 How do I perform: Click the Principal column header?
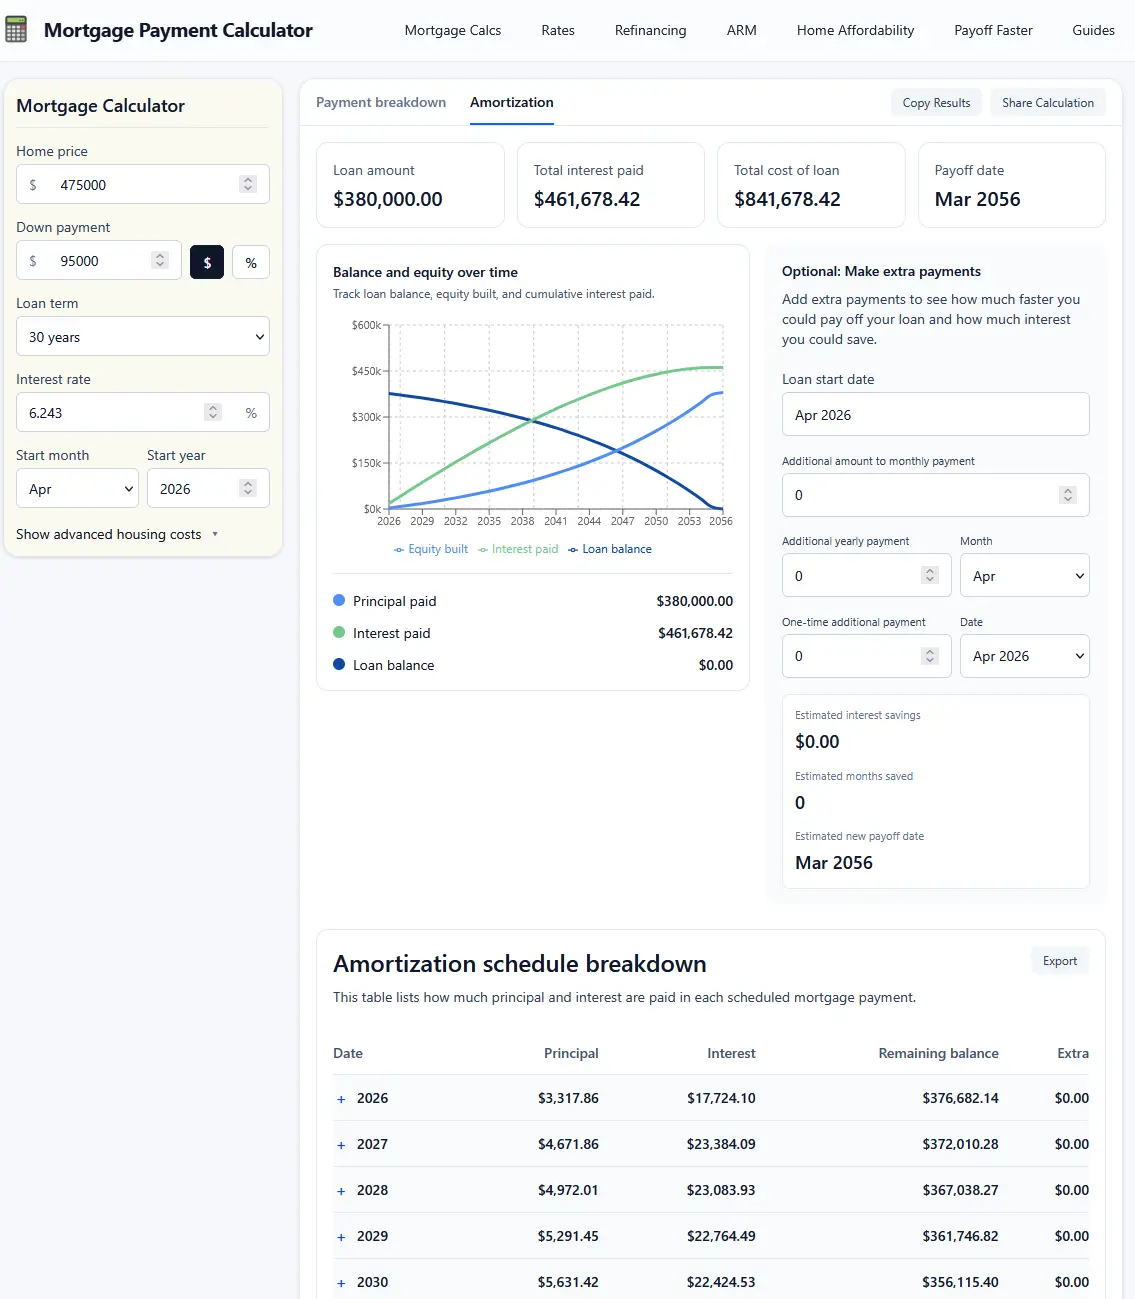(571, 1053)
